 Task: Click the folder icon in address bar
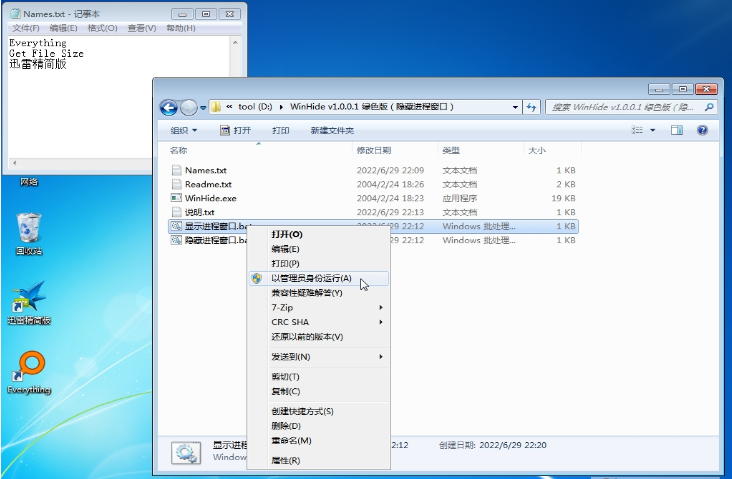coord(216,107)
